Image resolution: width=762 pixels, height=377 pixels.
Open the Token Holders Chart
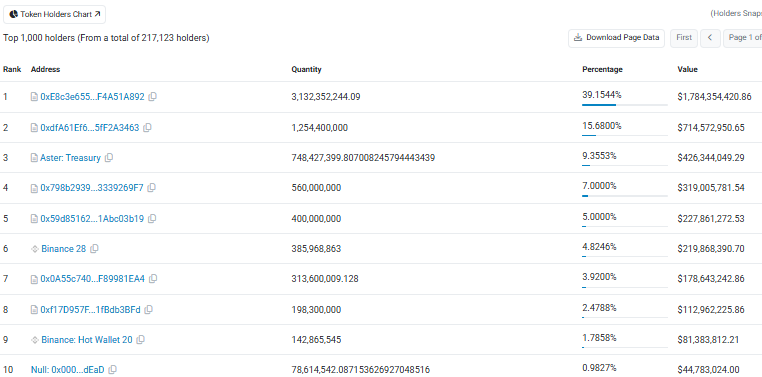pos(54,15)
